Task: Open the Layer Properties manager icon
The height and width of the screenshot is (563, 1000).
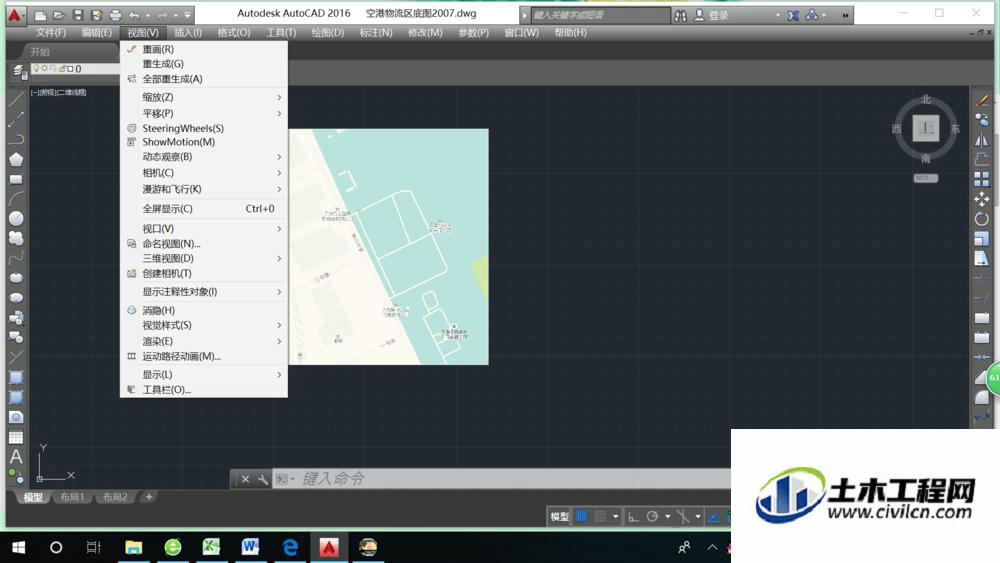Action: 20,72
